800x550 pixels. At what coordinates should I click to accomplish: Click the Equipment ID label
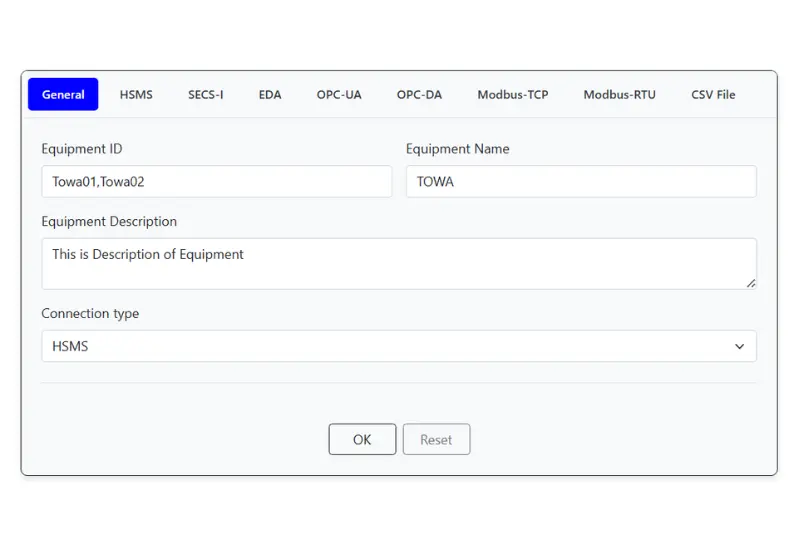pos(82,149)
